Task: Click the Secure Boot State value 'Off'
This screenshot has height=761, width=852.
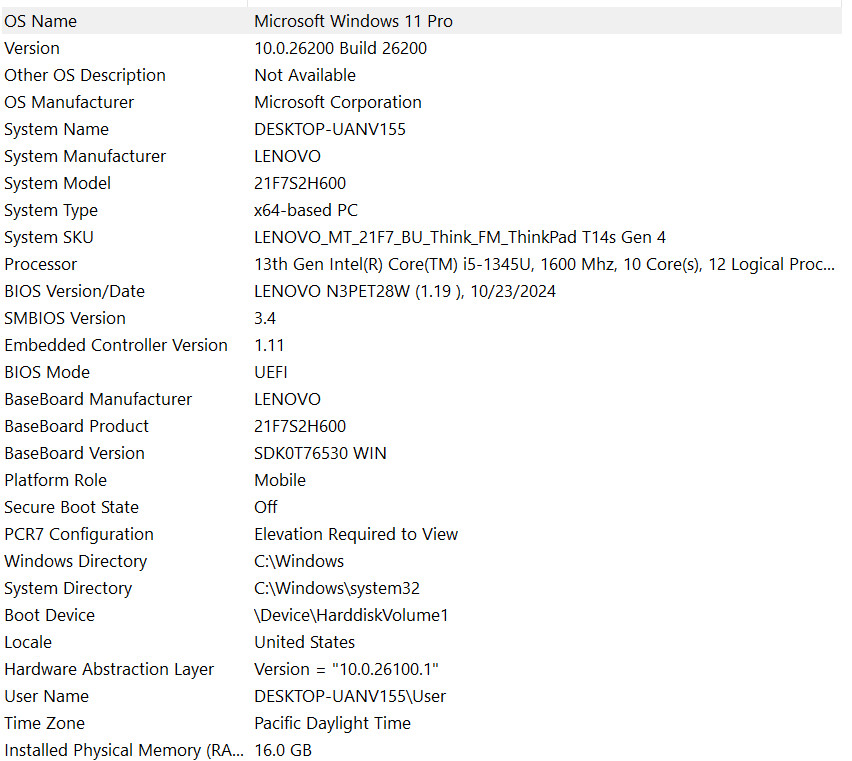Action: (266, 507)
